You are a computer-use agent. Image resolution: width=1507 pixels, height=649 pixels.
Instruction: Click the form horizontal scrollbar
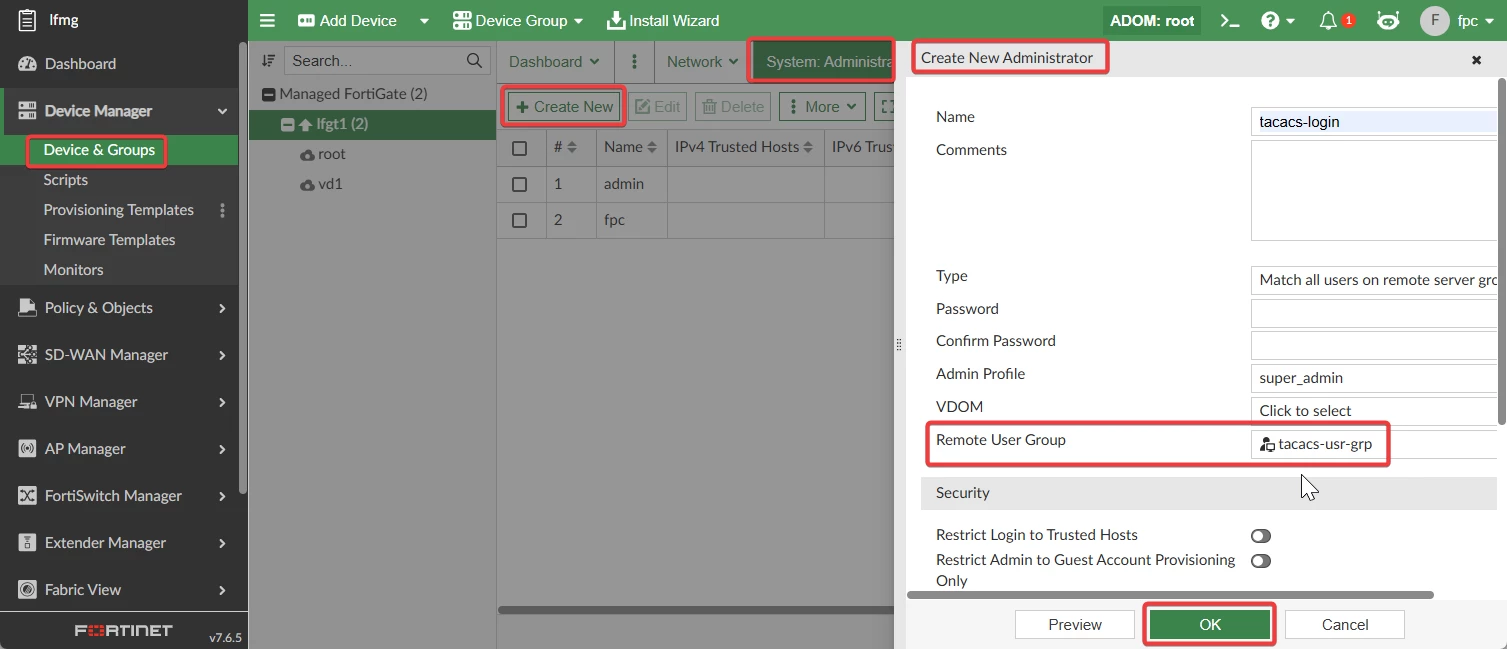1170,595
